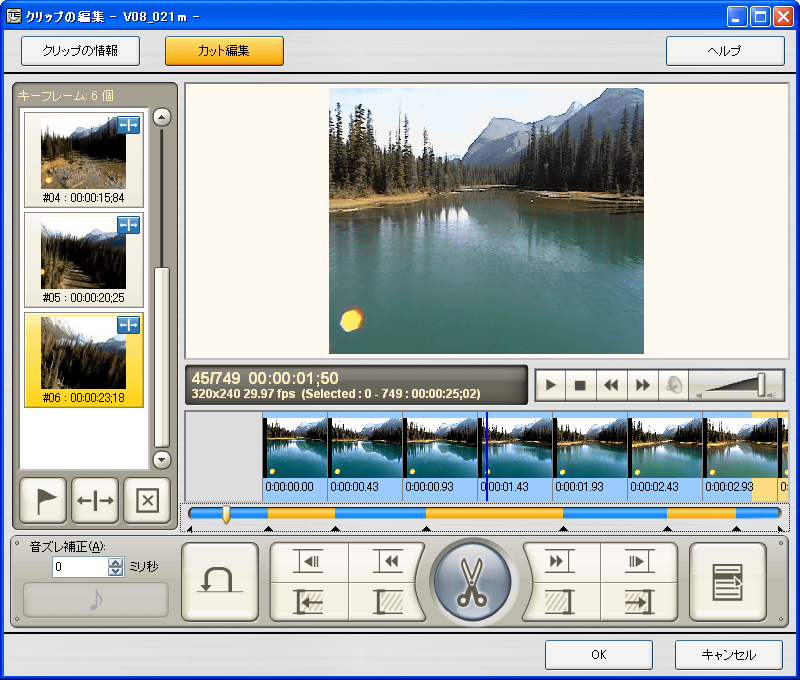This screenshot has width=800, height=680.
Task: Select keyframe thumbnail #04 at 00:00:15;84
Action: click(x=84, y=160)
